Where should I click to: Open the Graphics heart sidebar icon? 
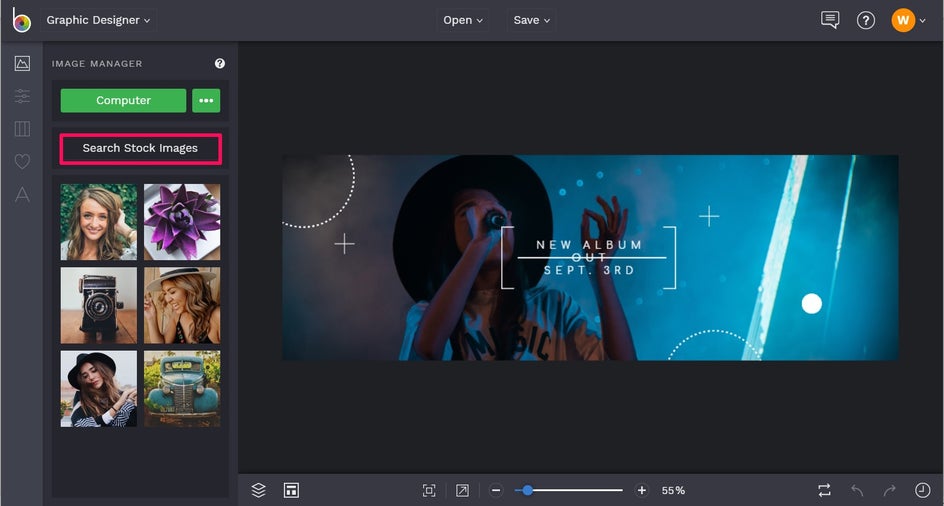(22, 161)
